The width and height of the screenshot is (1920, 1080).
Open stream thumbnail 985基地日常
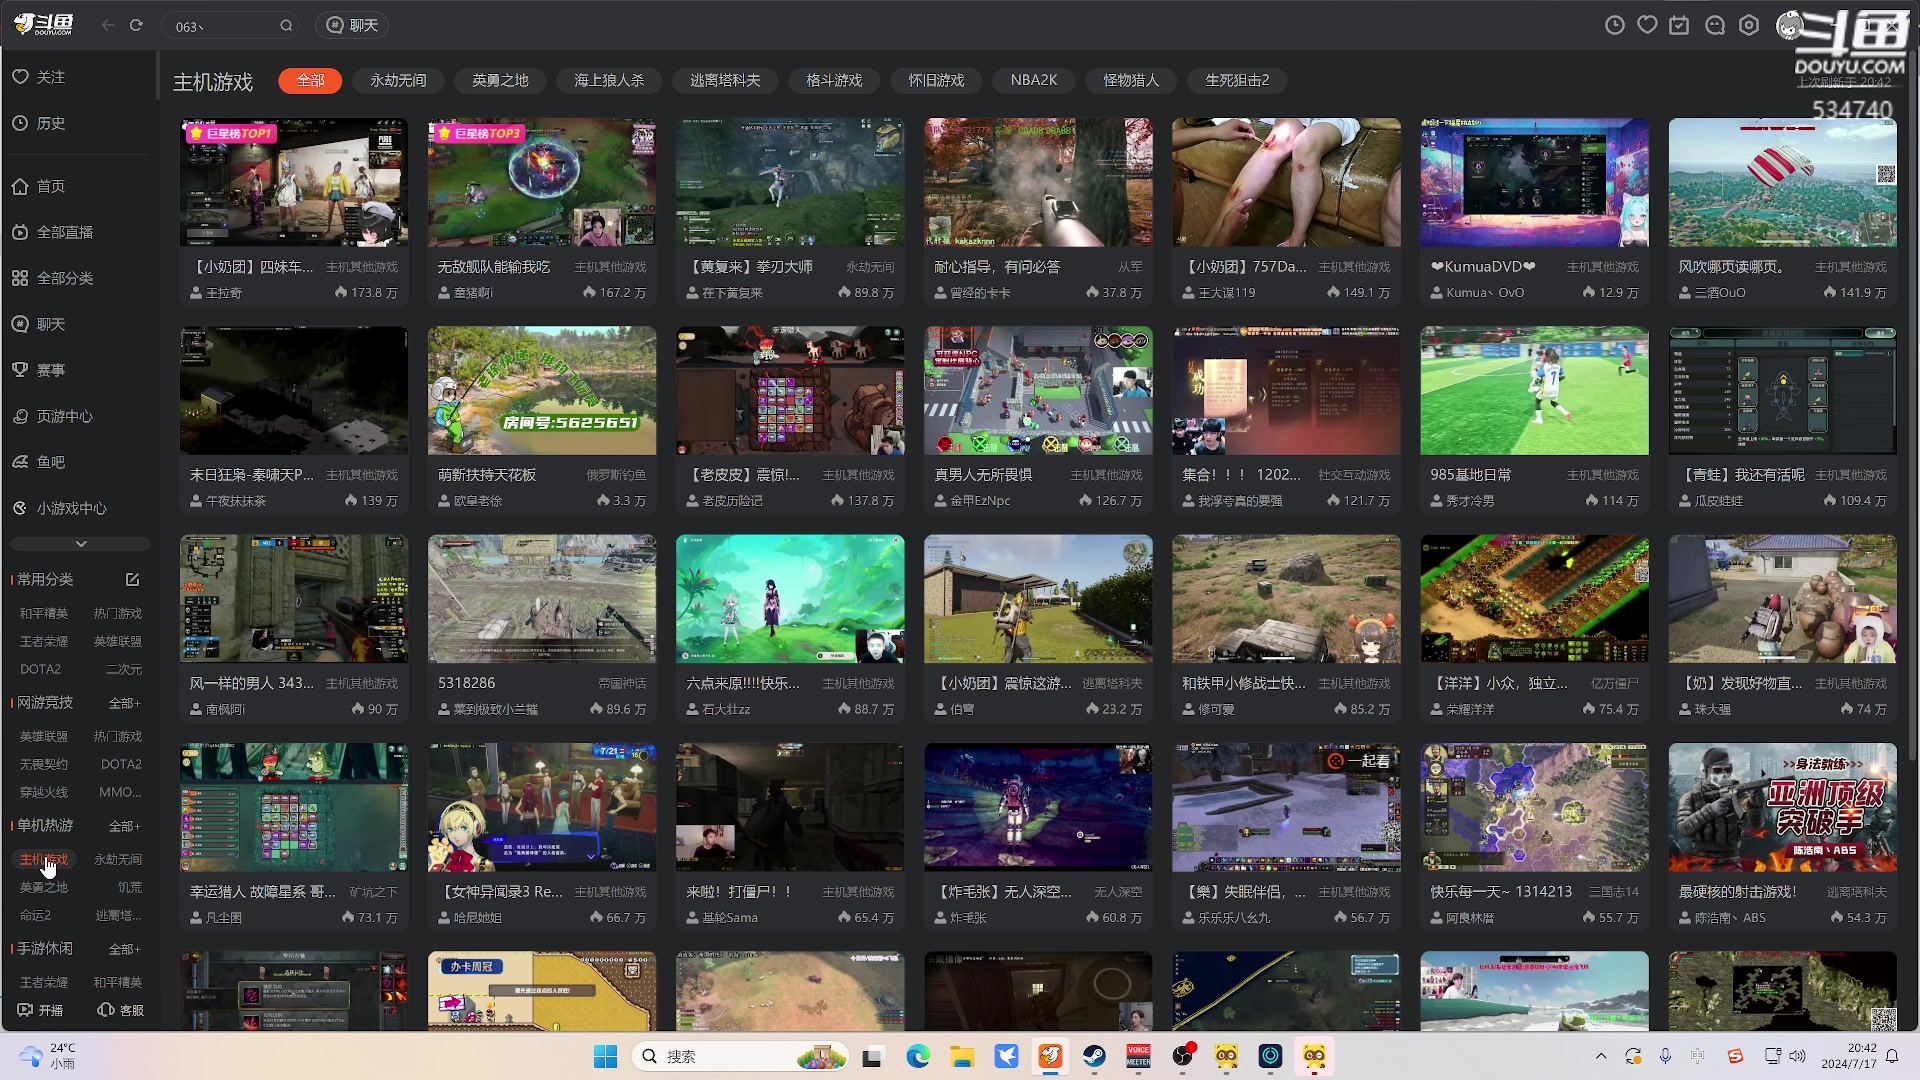point(1534,390)
